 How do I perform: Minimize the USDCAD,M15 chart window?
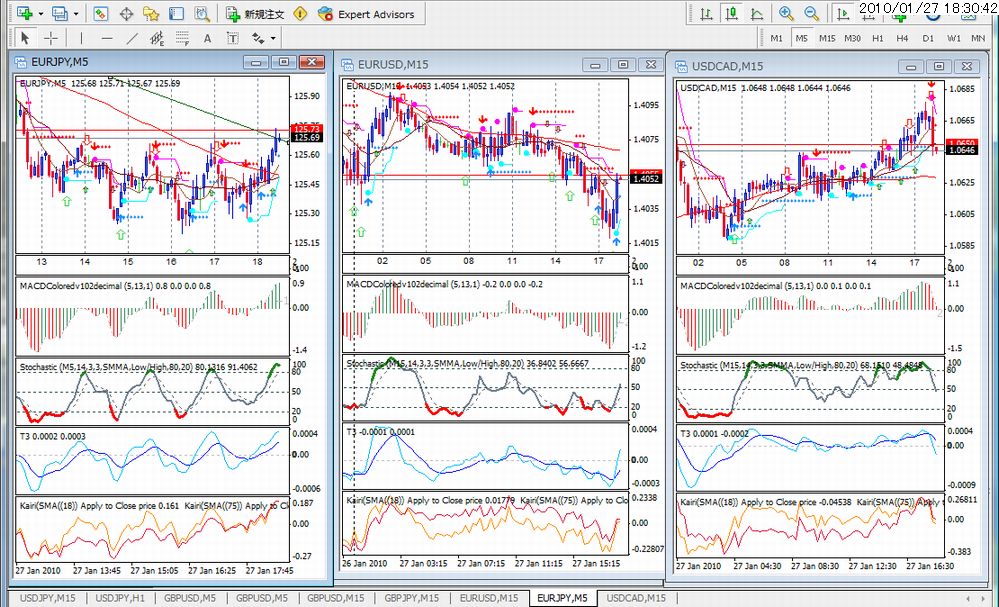(911, 67)
